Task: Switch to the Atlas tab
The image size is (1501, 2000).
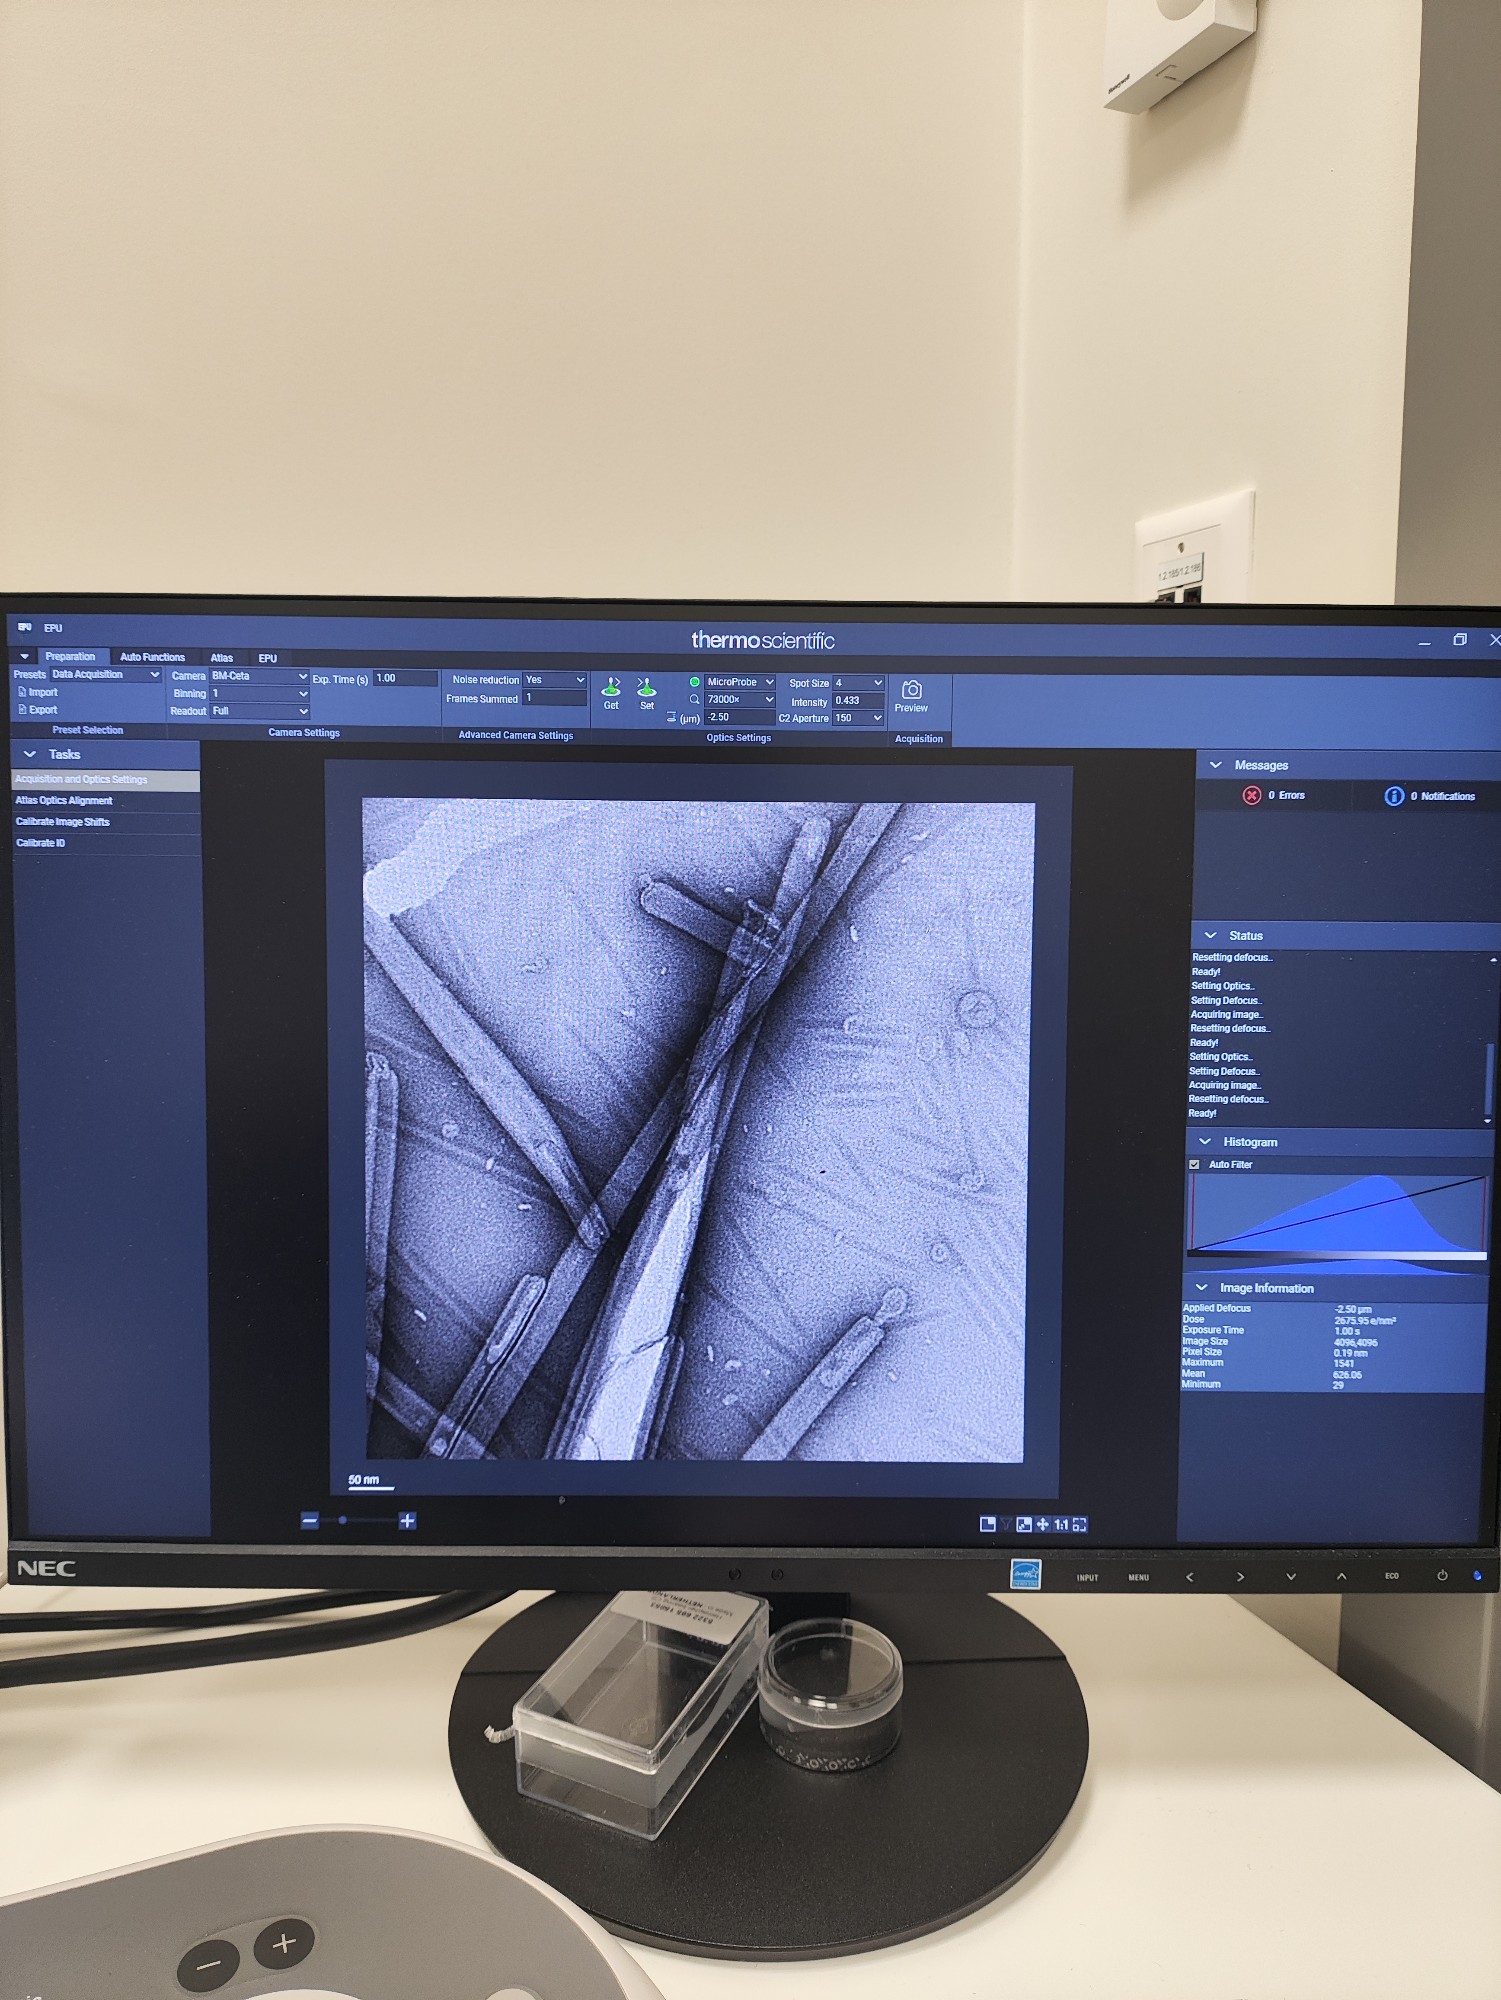Action: coord(221,658)
